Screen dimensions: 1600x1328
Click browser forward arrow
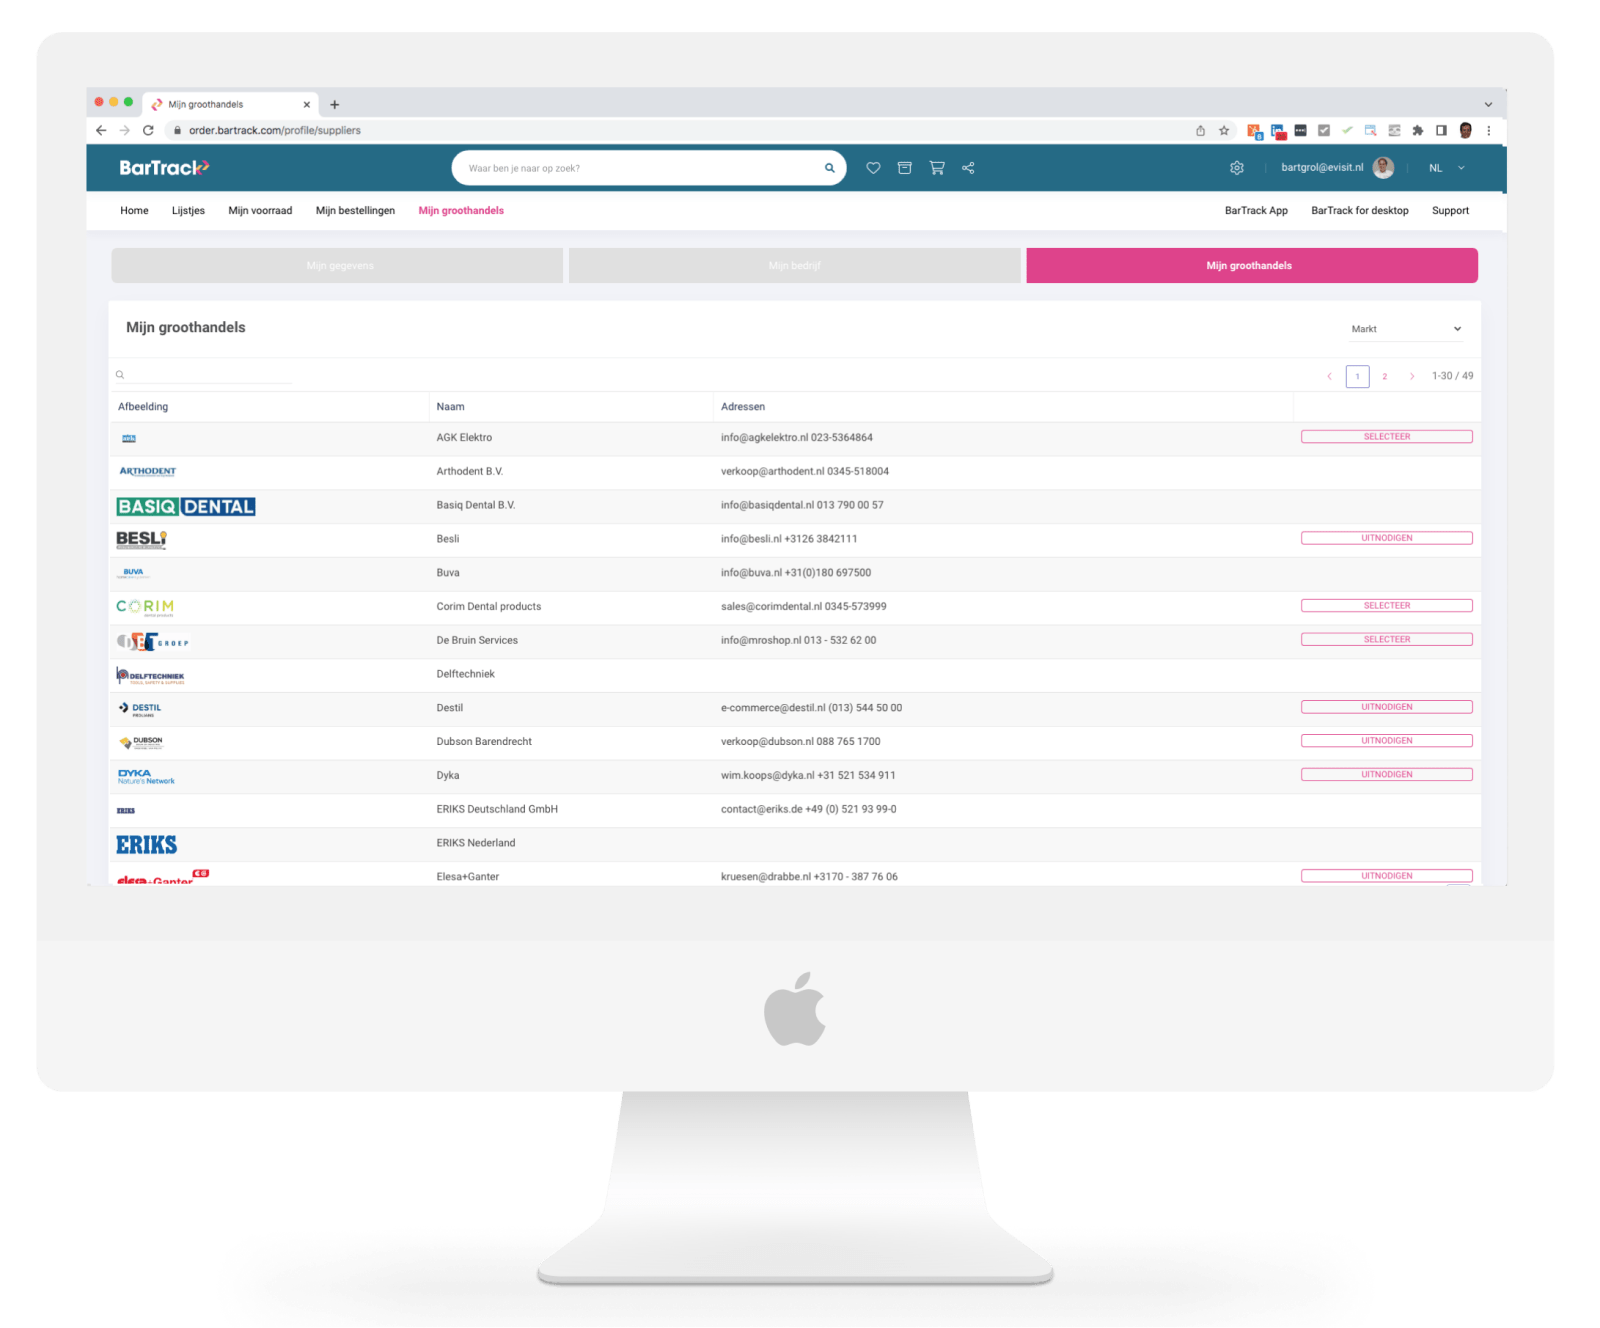pos(125,130)
